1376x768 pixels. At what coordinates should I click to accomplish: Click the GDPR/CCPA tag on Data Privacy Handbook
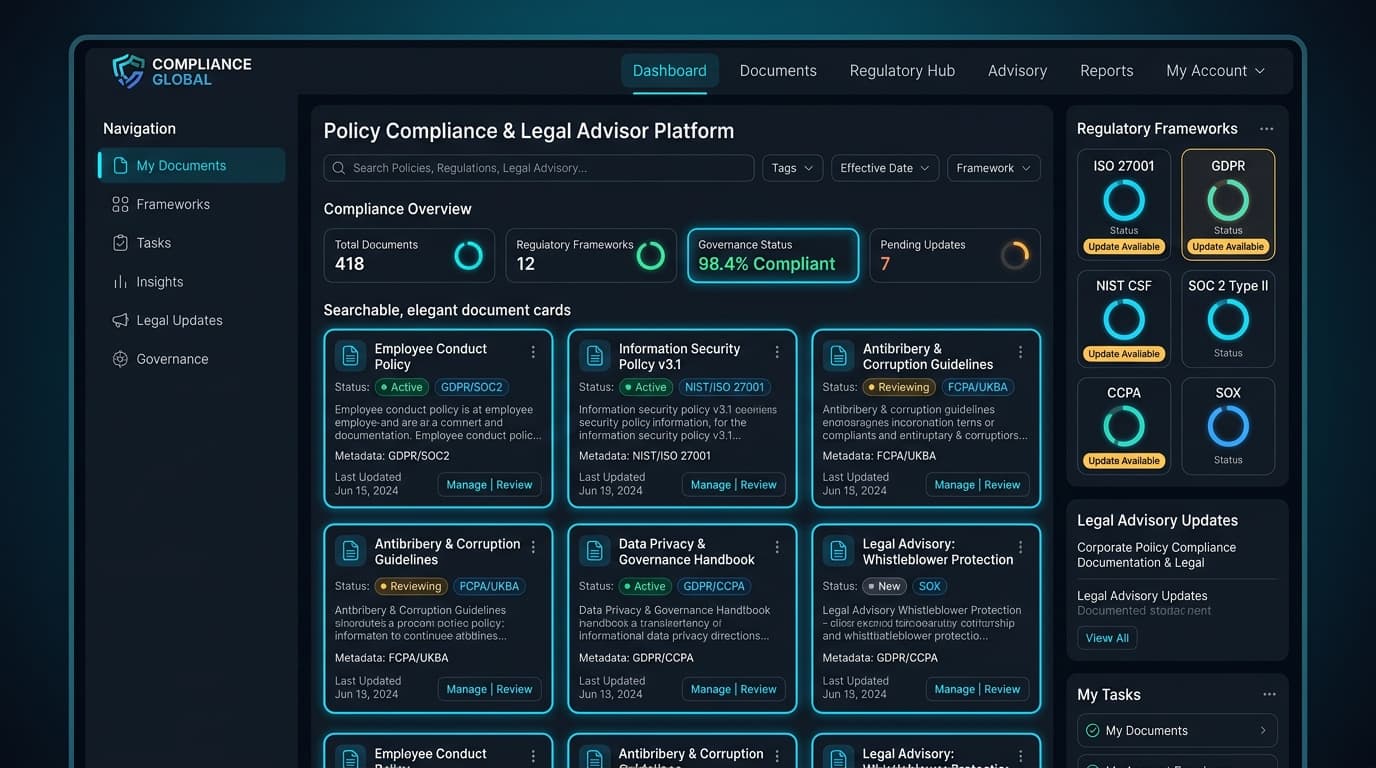tap(716, 586)
